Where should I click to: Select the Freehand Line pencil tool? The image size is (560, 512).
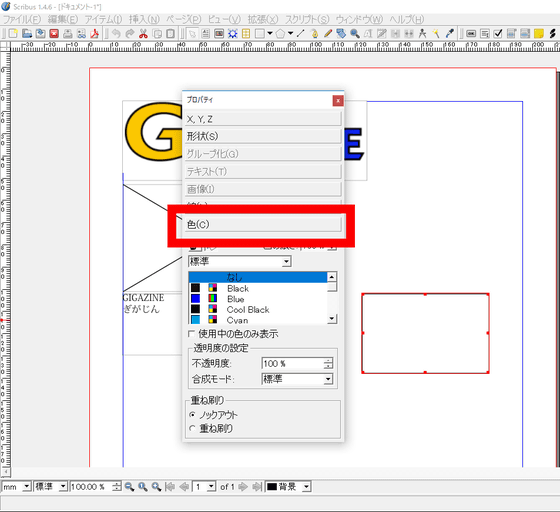pyautogui.click(x=328, y=34)
